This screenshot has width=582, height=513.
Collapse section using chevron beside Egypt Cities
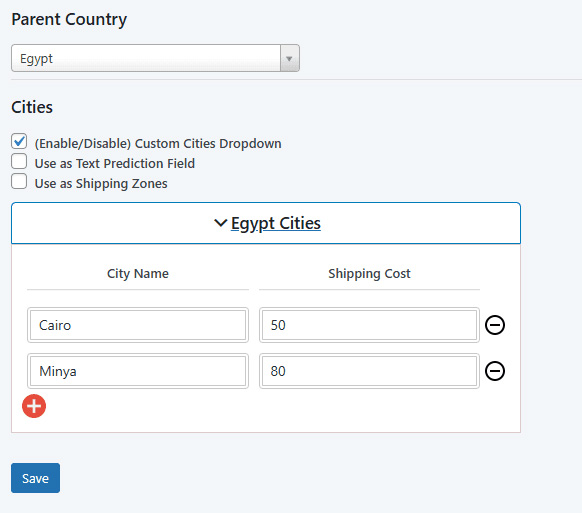[x=220, y=223]
